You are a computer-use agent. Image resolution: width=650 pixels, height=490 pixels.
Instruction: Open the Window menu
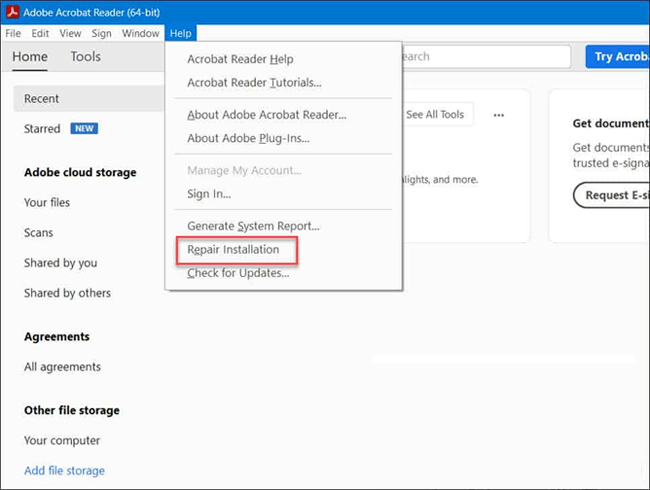pos(140,33)
